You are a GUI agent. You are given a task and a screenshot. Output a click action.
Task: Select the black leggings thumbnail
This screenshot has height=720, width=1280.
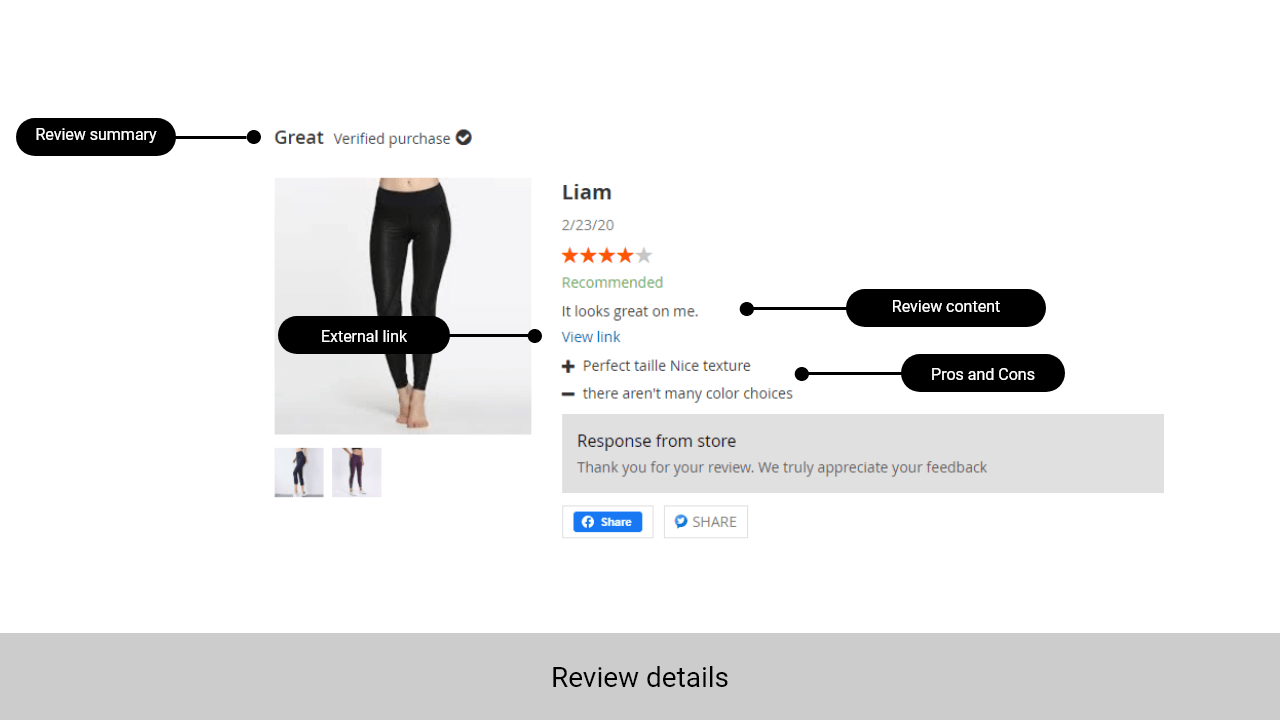click(x=299, y=472)
